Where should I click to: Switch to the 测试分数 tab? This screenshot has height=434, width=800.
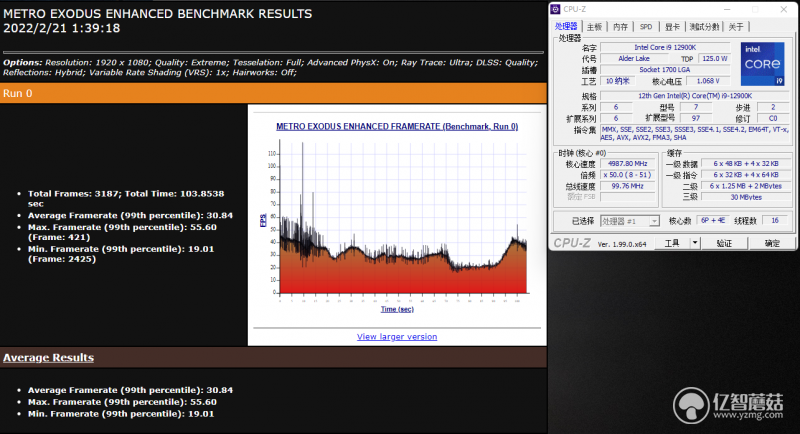click(x=705, y=27)
